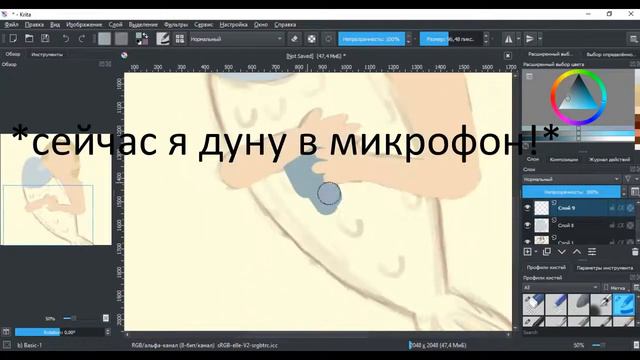Open the fill pattern swatch button
640x360 pixels.
(121, 39)
